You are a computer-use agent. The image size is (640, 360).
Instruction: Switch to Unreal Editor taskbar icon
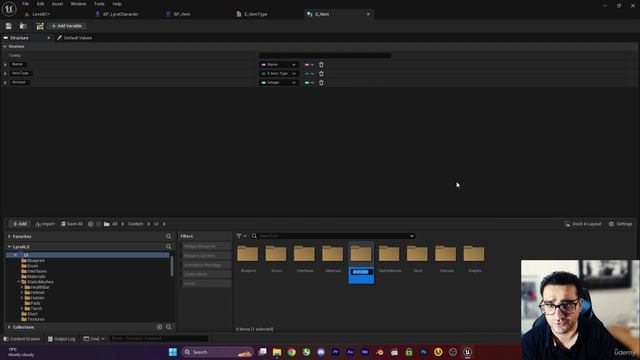pyautogui.click(x=467, y=352)
